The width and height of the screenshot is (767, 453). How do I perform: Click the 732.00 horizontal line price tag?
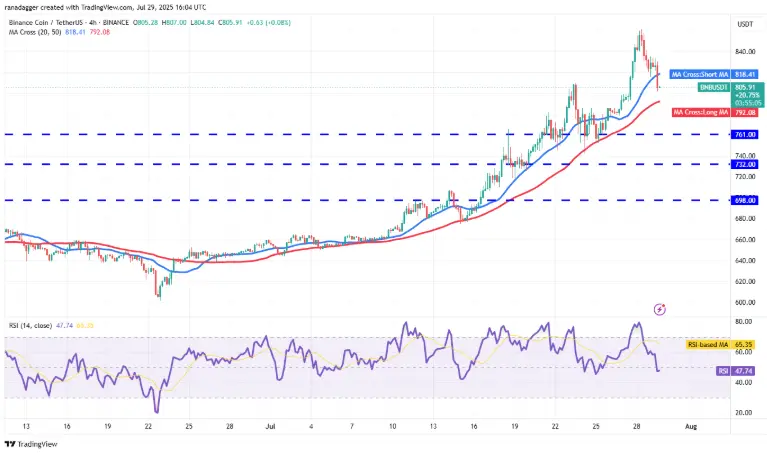pyautogui.click(x=744, y=164)
